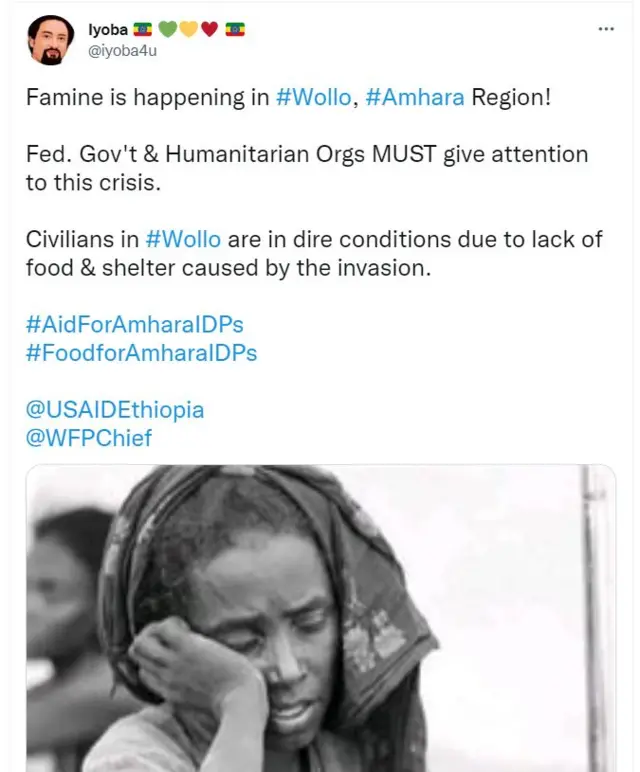
Task: Click the green heart emoji in the name
Action: [x=168, y=30]
